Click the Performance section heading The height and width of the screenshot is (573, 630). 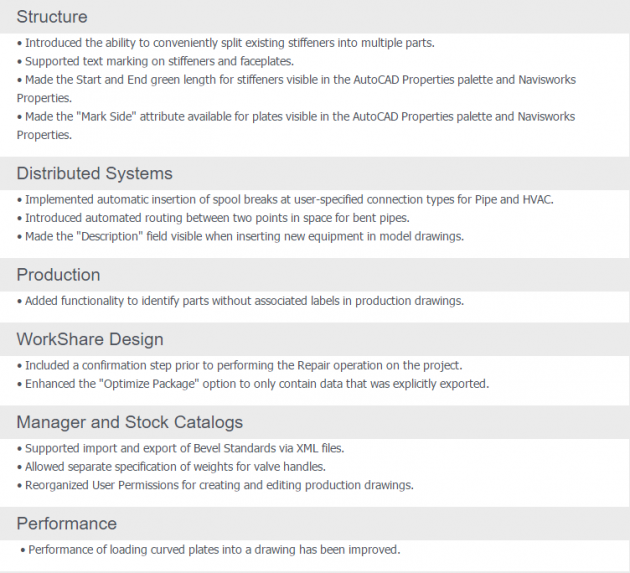[x=67, y=524]
